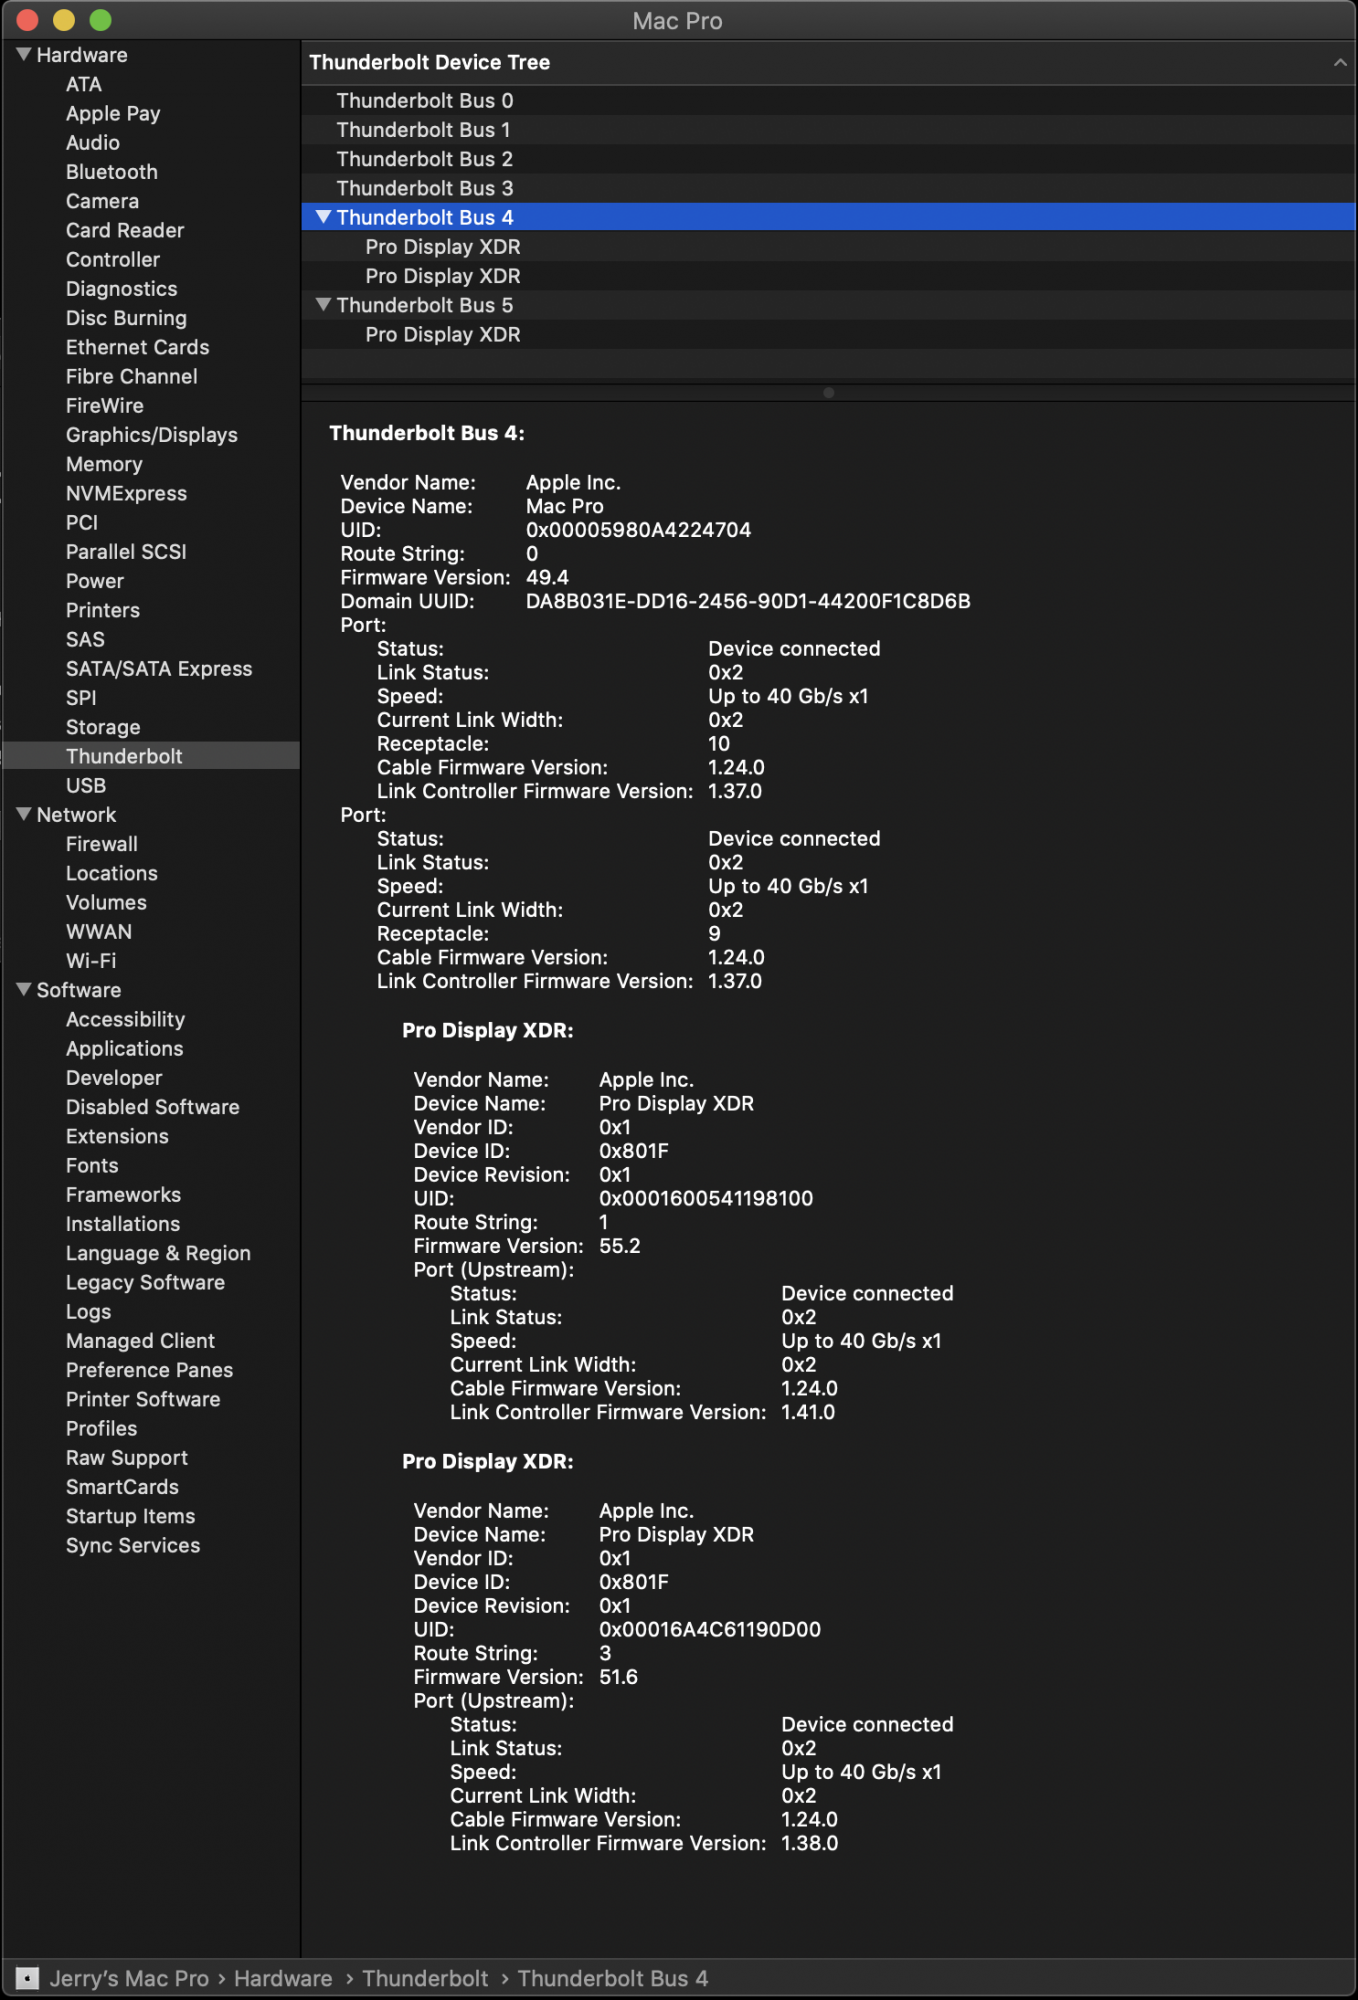Select Disabled Software entry
The height and width of the screenshot is (2000, 1358).
(153, 1107)
